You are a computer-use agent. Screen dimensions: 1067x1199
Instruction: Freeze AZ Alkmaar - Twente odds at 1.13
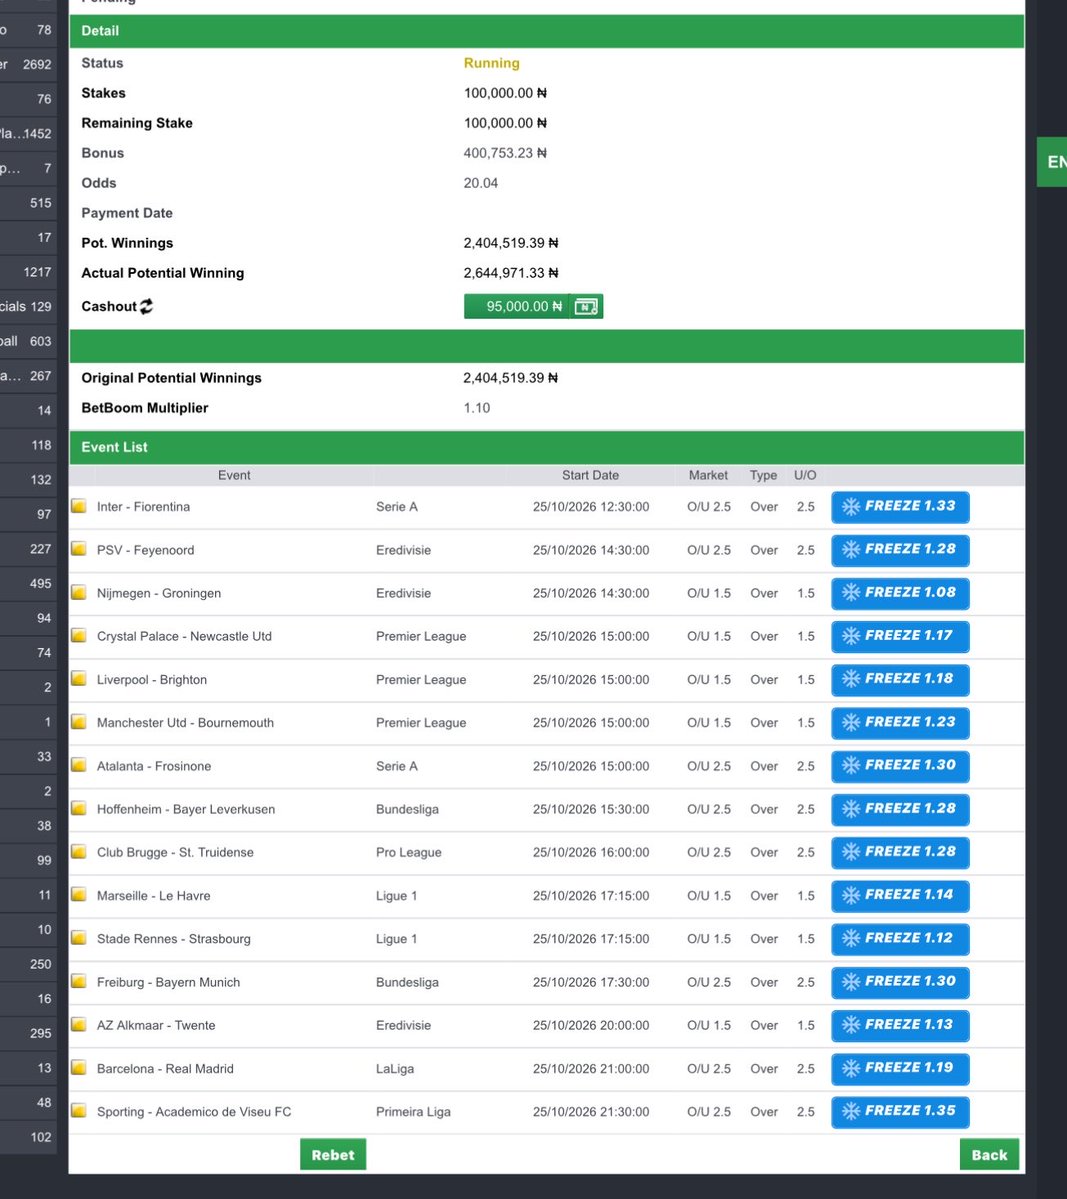[900, 1025]
